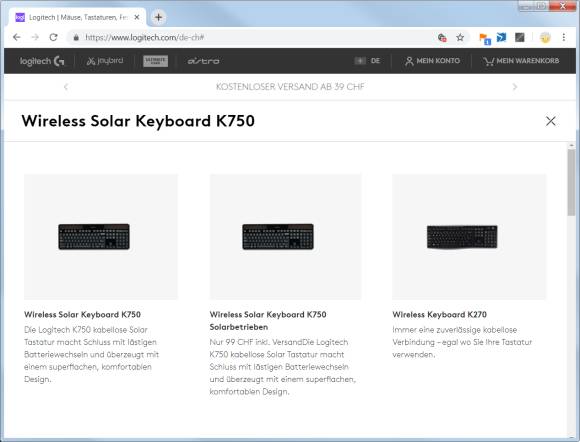Close the search results overlay X
580x442 pixels.
[550, 121]
